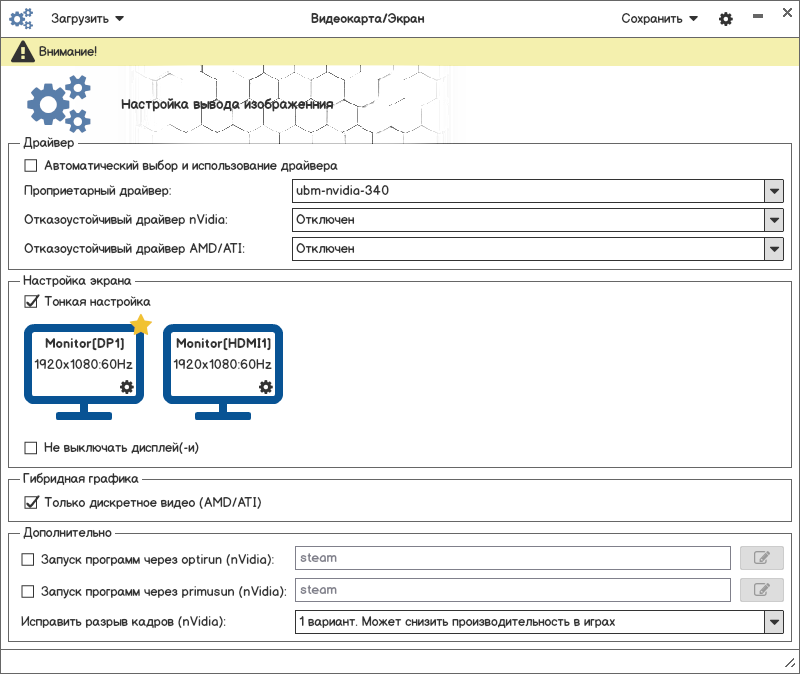Open the Сохранить menu
The width and height of the screenshot is (800, 674).
point(659,19)
